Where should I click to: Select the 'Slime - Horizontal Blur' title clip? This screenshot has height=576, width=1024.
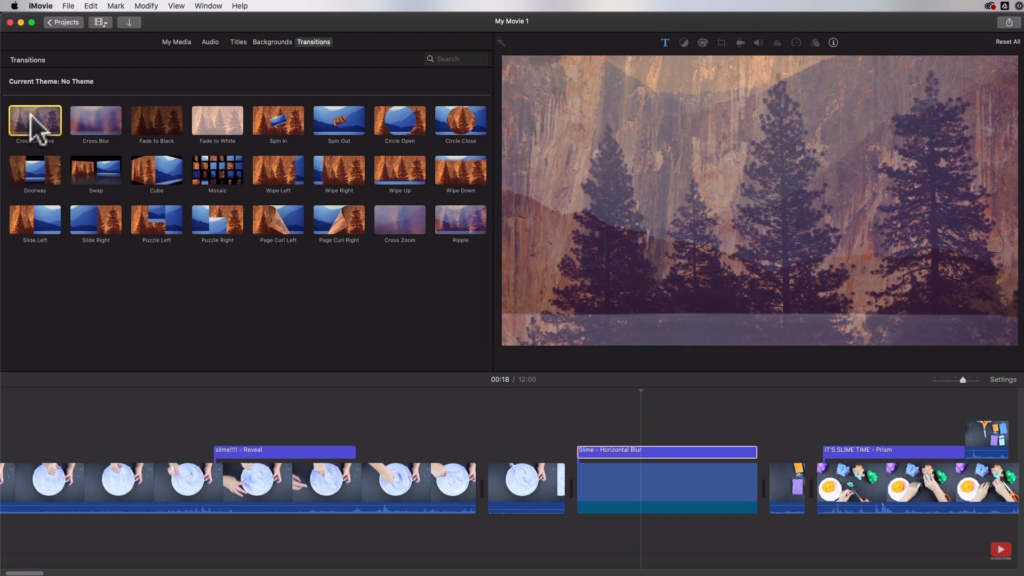(667, 451)
